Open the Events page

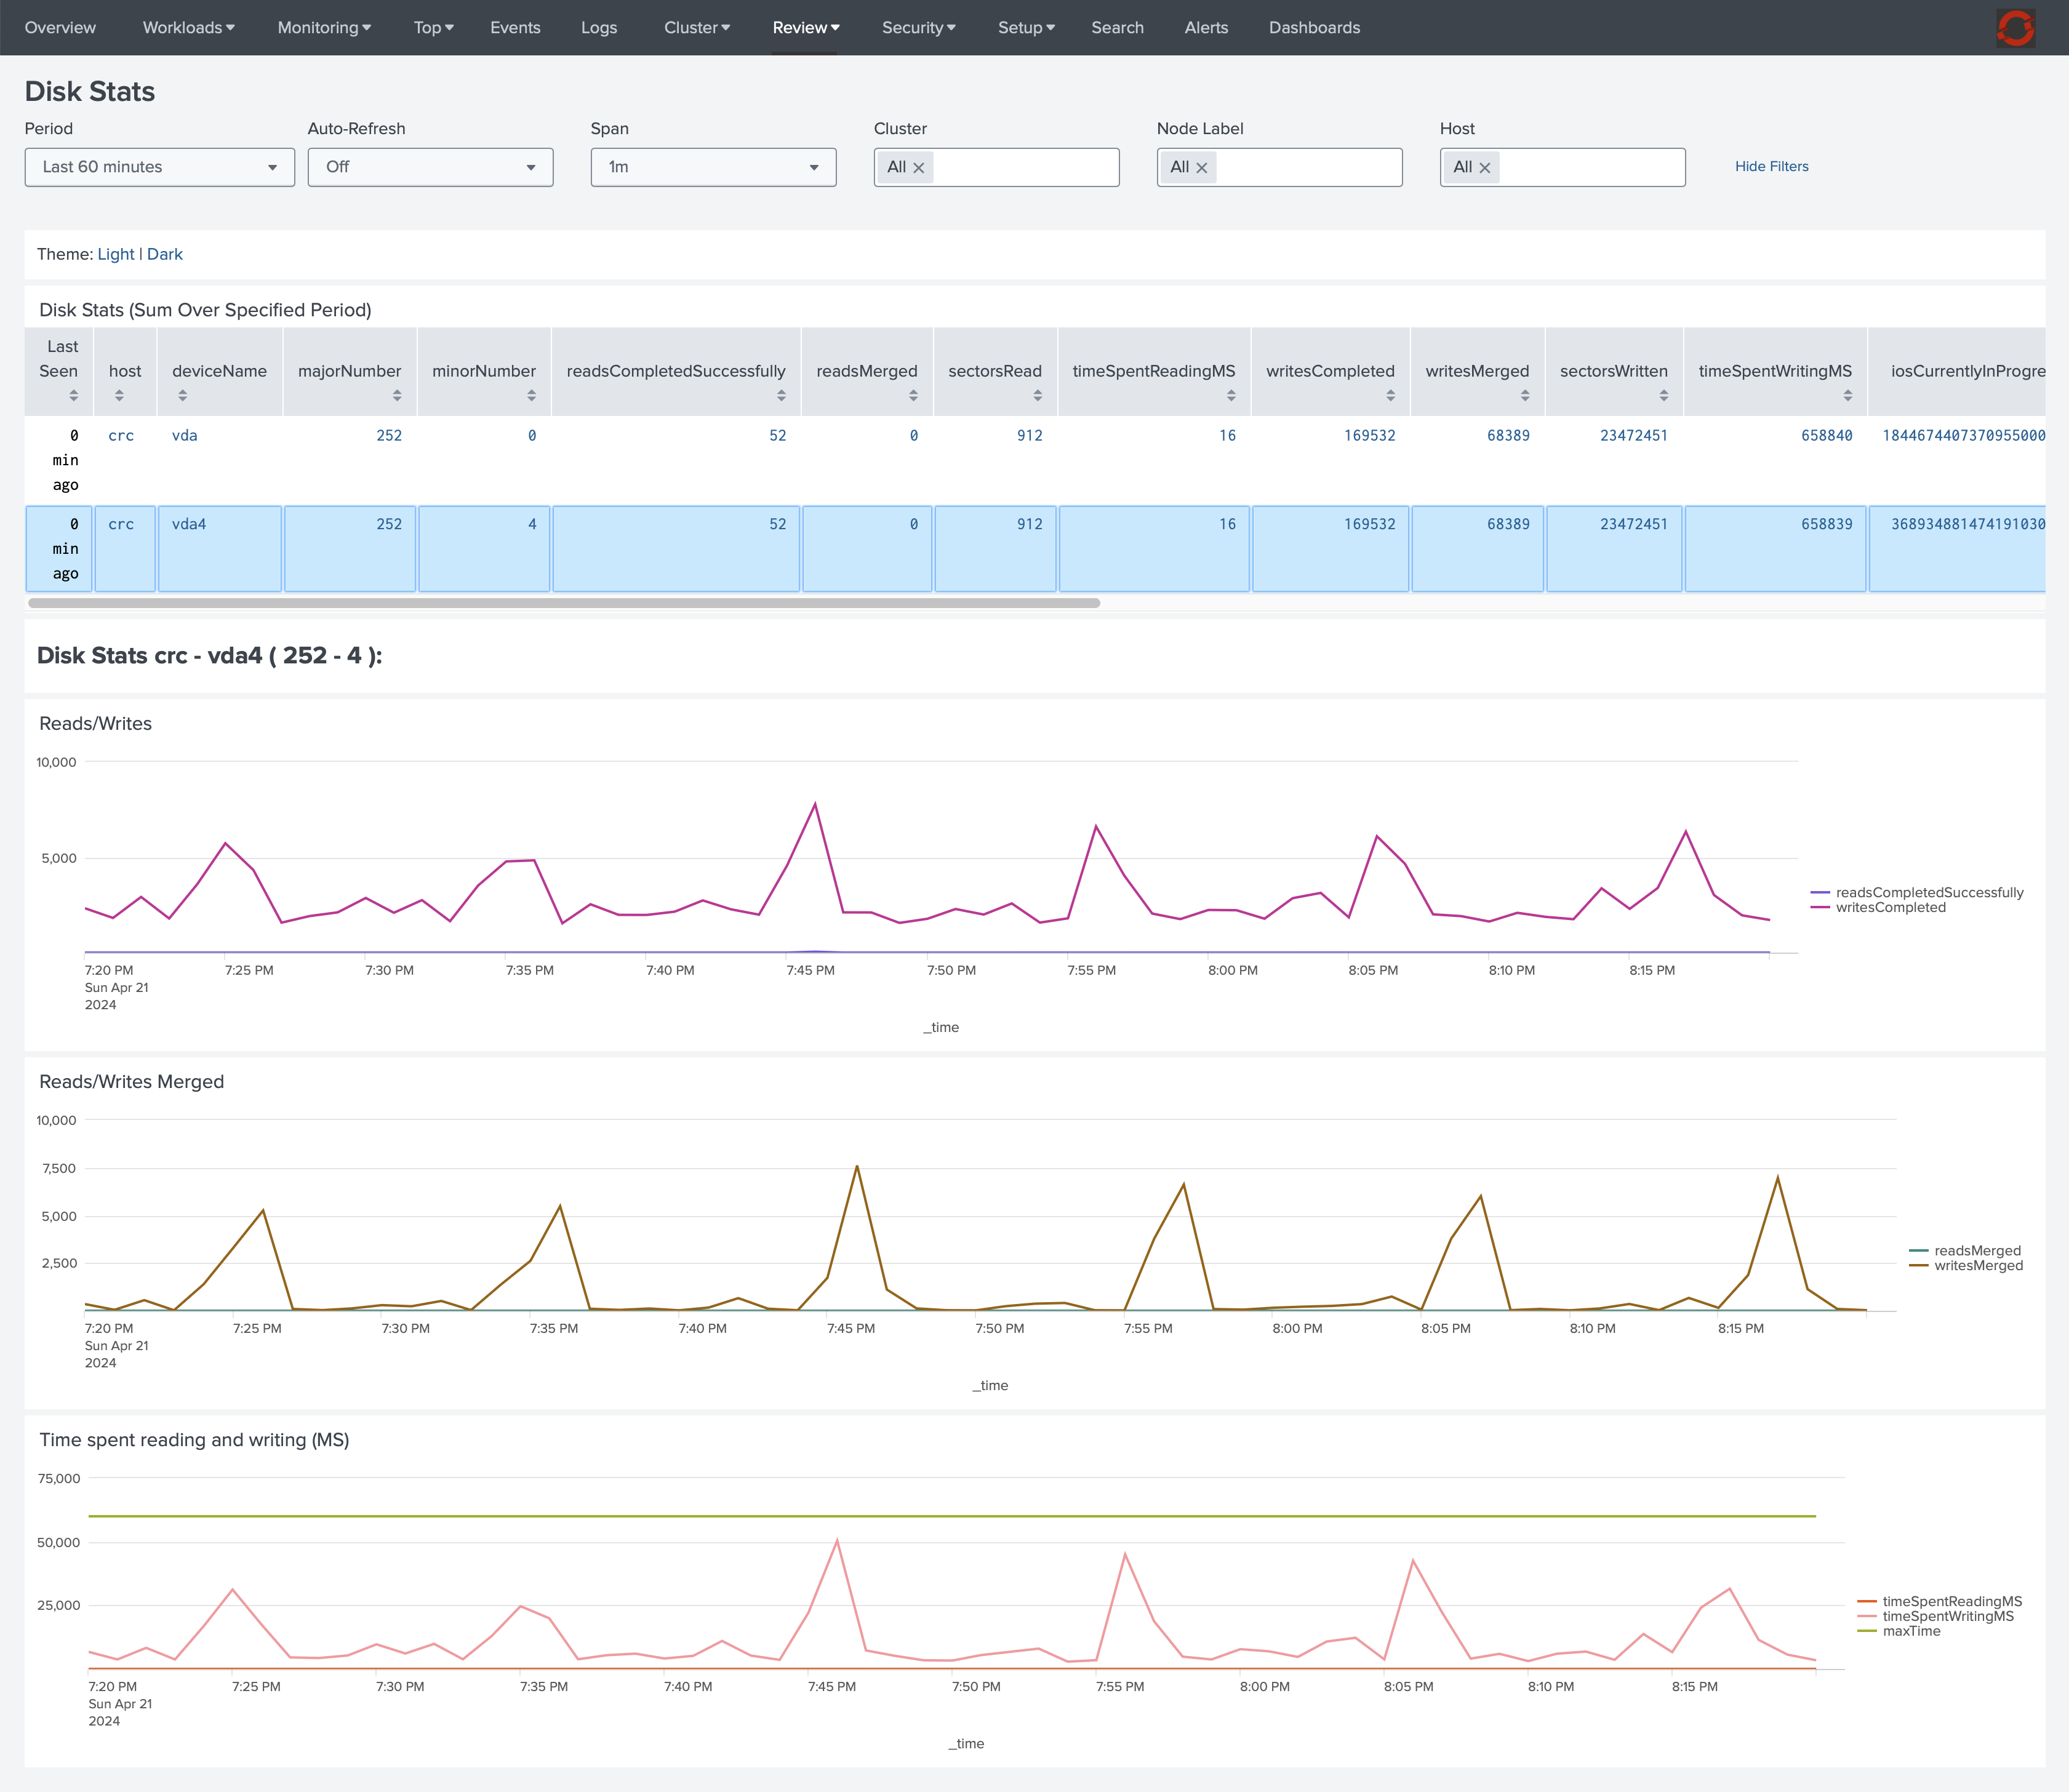click(515, 28)
